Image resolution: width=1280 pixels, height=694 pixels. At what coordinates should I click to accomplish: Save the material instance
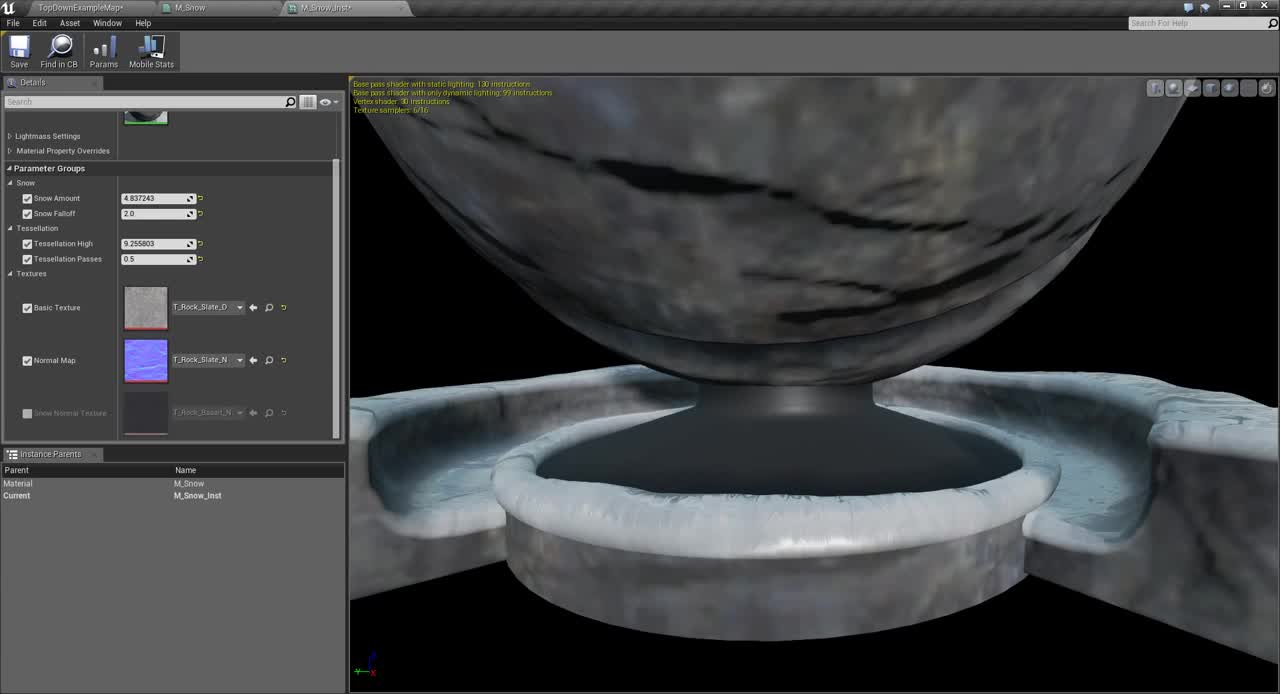[19, 51]
